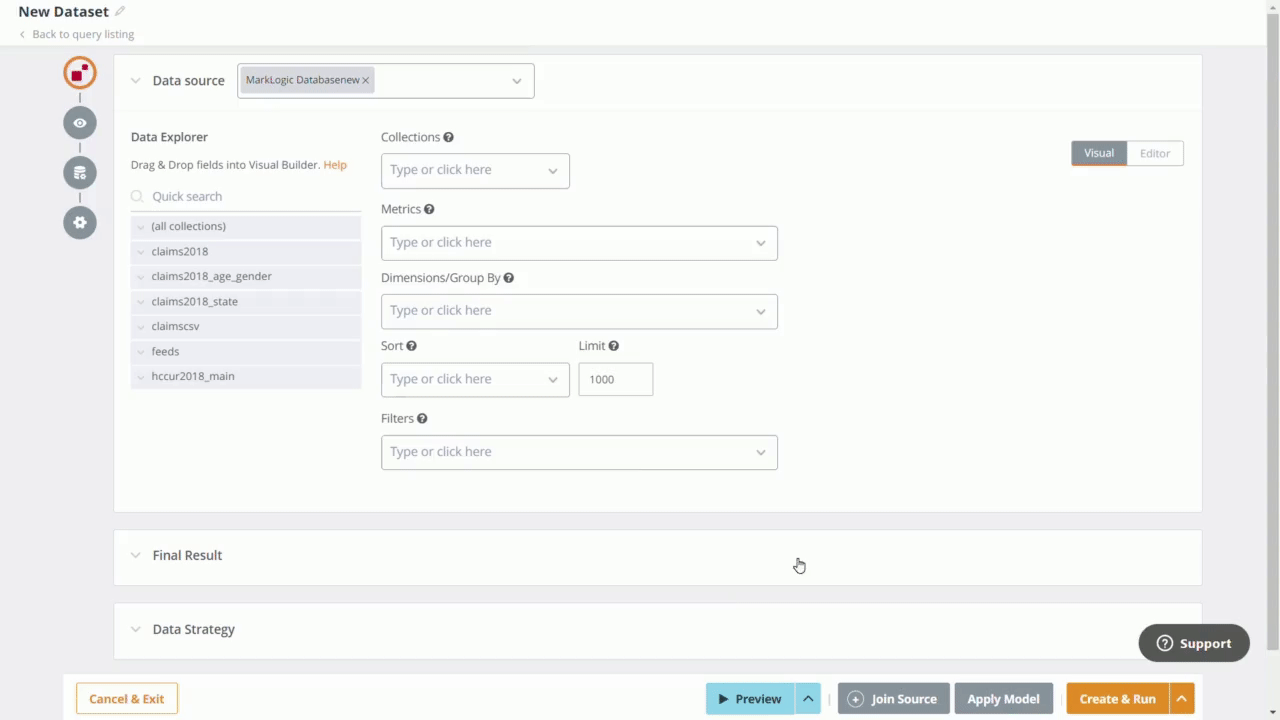Viewport: 1280px width, 720px height.
Task: Open the Metrics help icon
Action: coord(429,208)
